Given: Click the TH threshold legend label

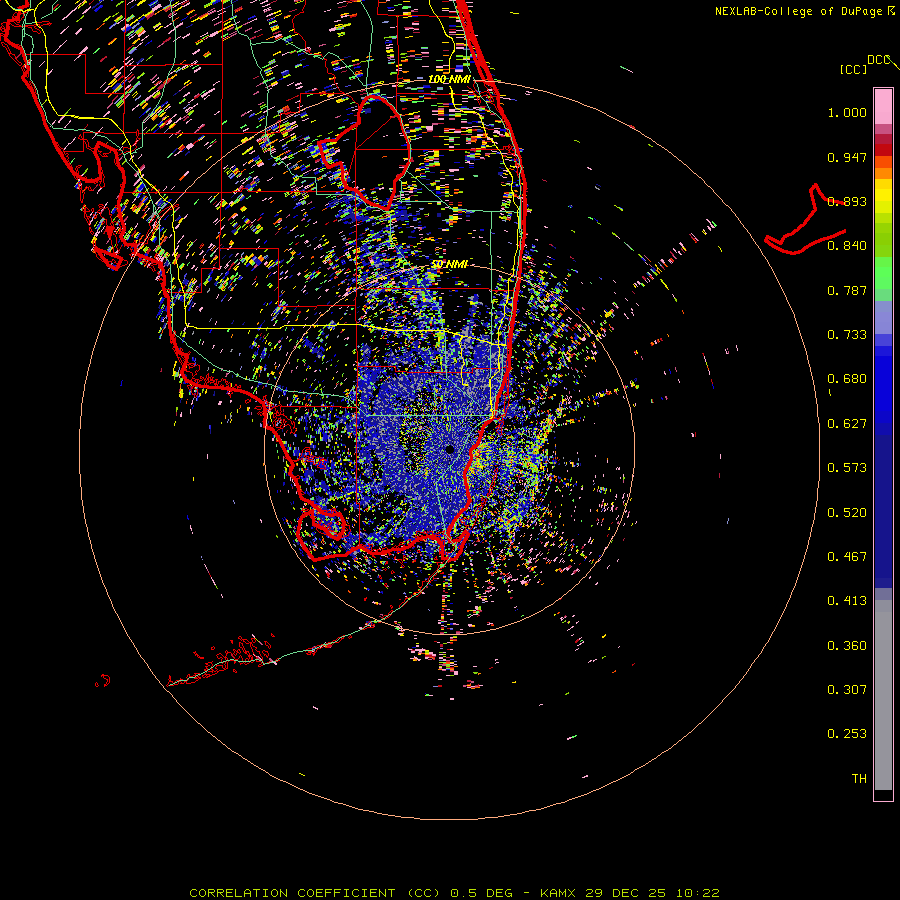Looking at the screenshot, I should click(x=859, y=779).
